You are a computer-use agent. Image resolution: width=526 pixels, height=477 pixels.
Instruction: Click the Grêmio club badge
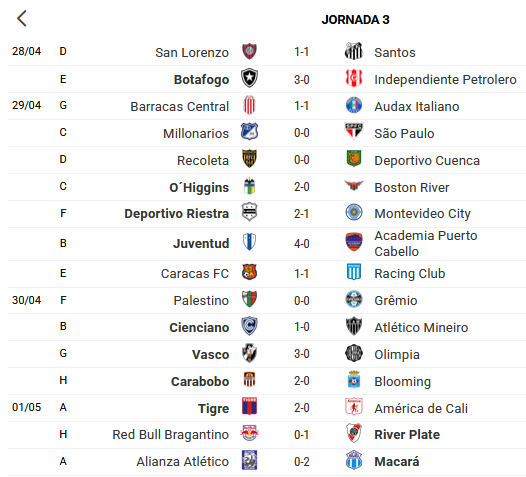pyautogui.click(x=354, y=299)
